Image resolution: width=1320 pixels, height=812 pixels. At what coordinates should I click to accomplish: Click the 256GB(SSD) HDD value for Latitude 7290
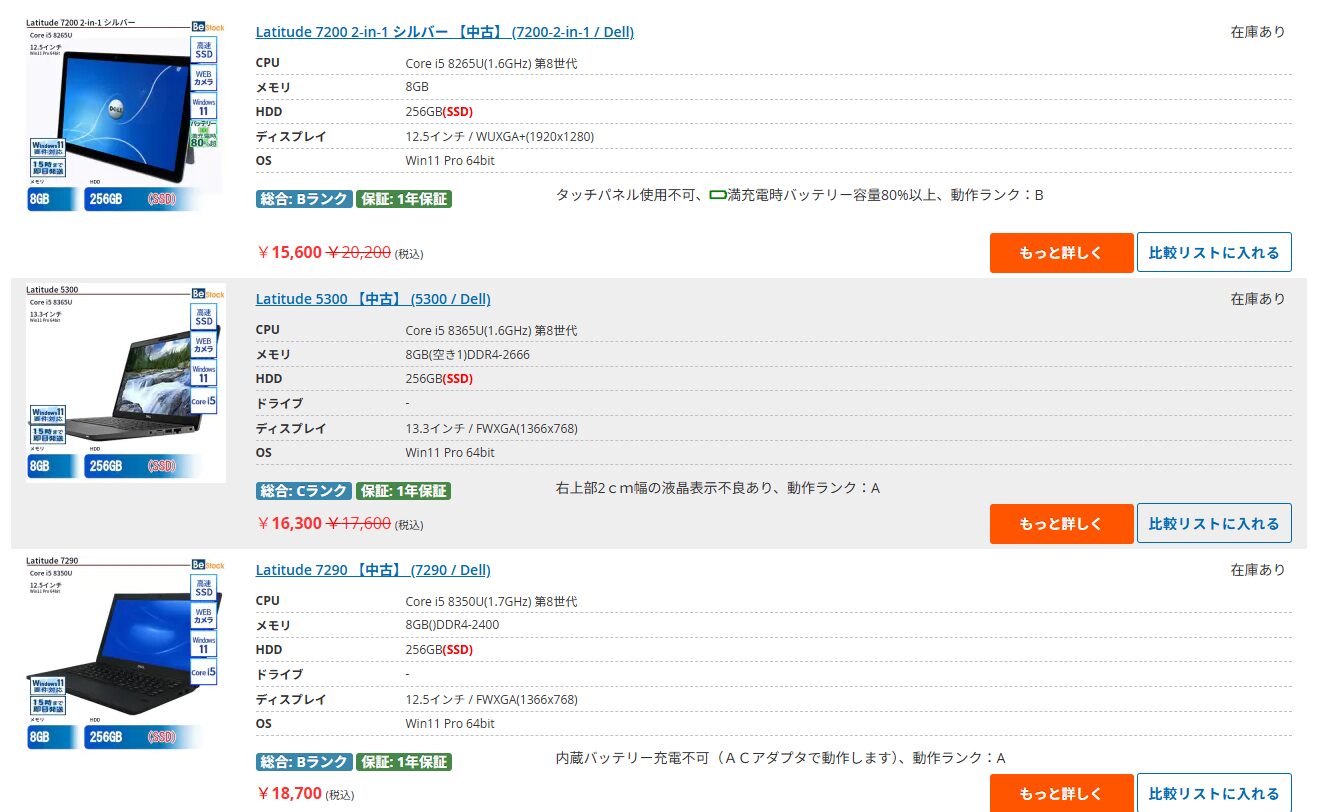pos(439,650)
